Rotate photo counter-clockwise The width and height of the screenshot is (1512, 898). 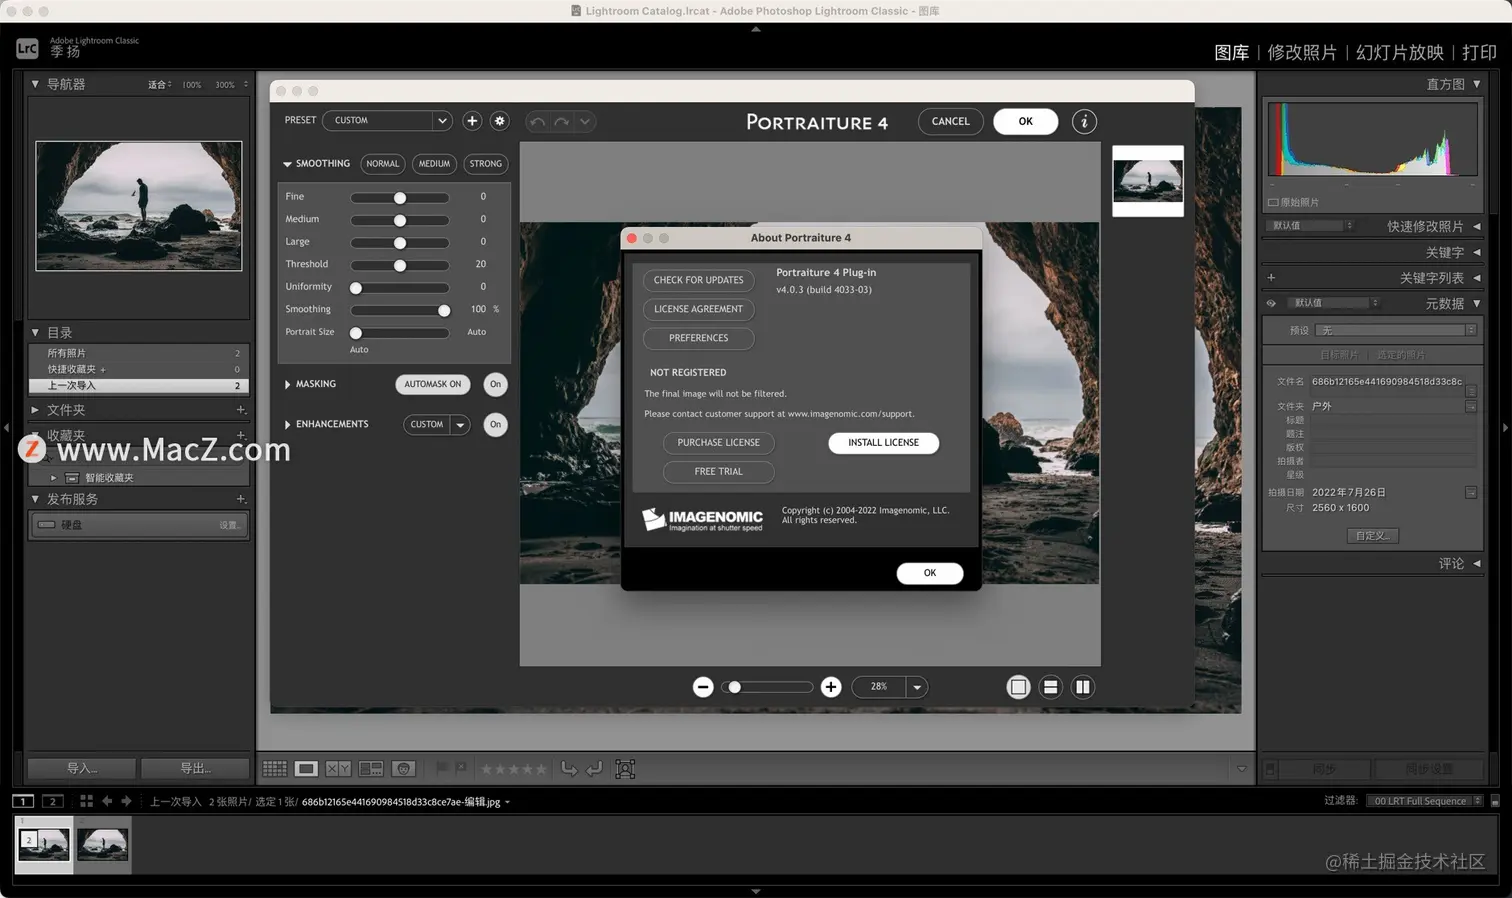coord(569,769)
